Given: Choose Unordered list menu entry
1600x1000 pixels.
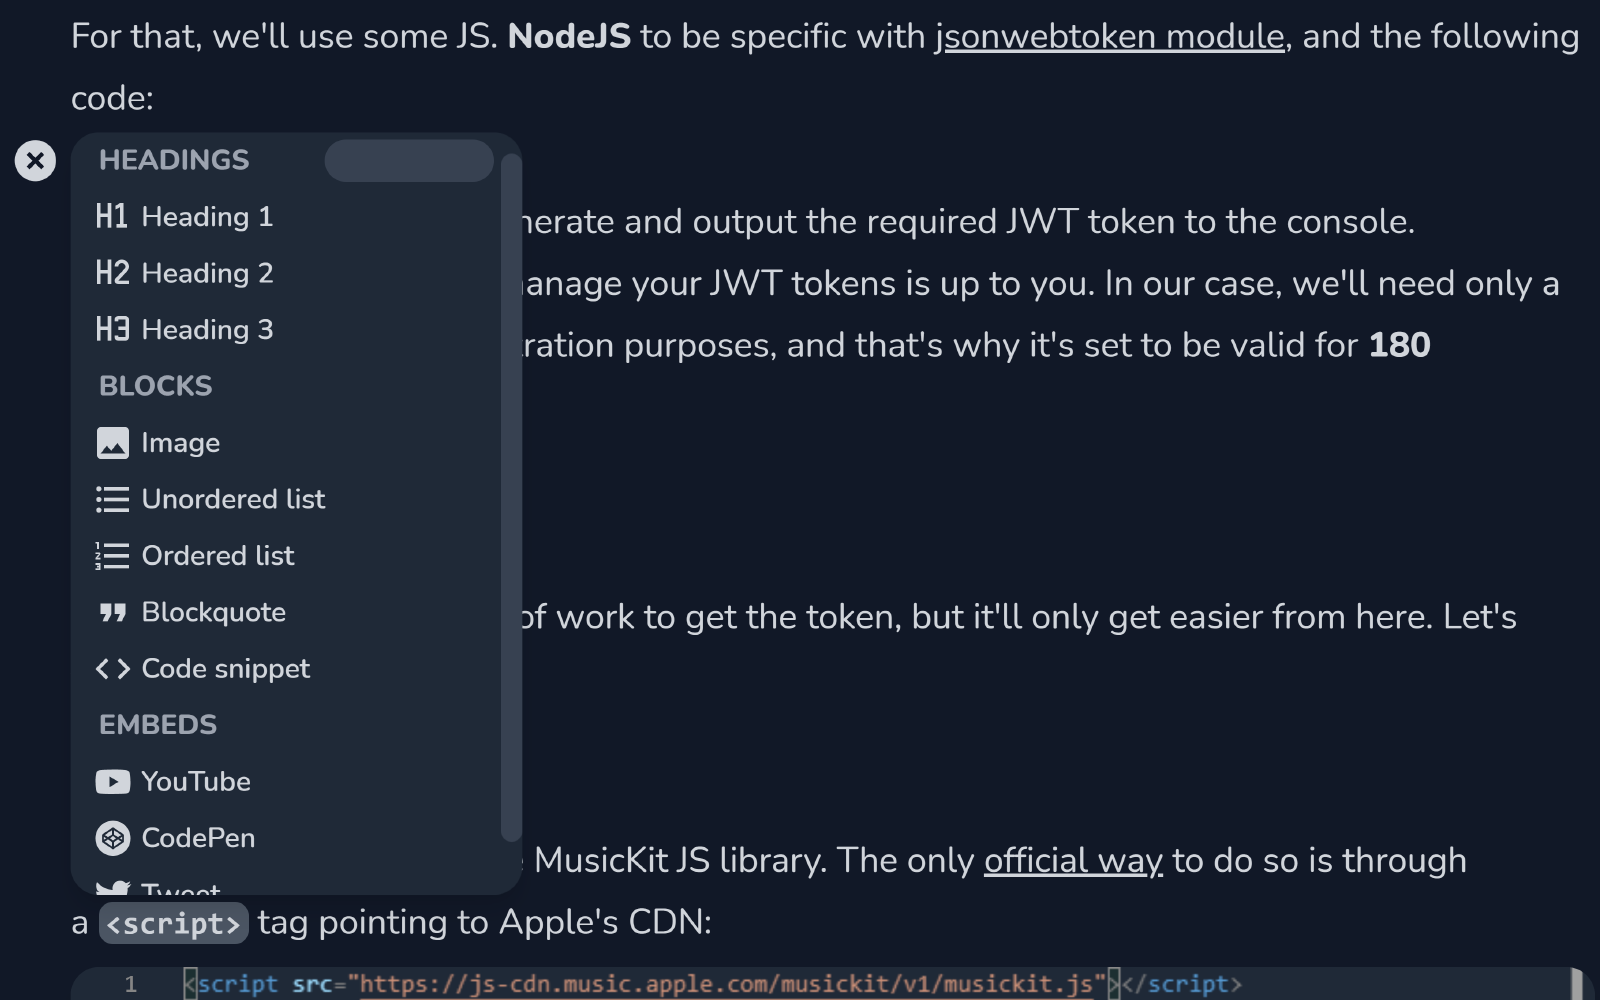Looking at the screenshot, I should pyautogui.click(x=233, y=499).
